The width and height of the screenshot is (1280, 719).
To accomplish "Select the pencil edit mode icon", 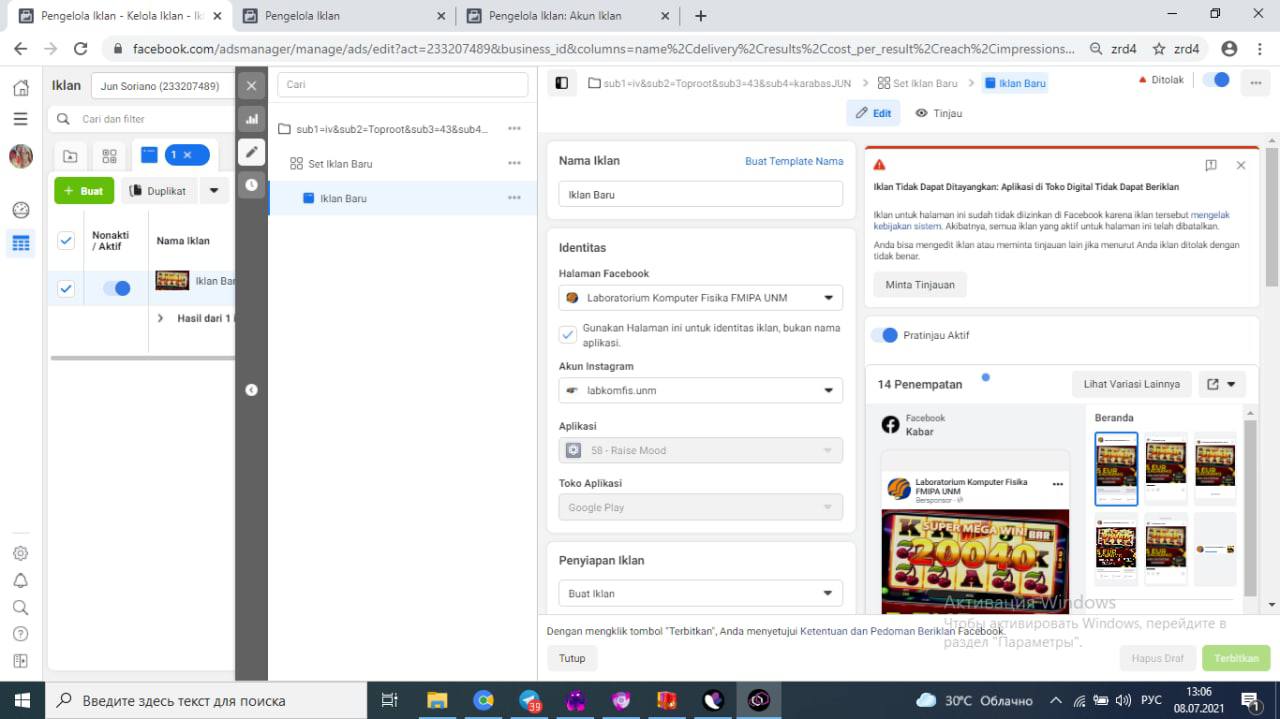I will tap(251, 152).
